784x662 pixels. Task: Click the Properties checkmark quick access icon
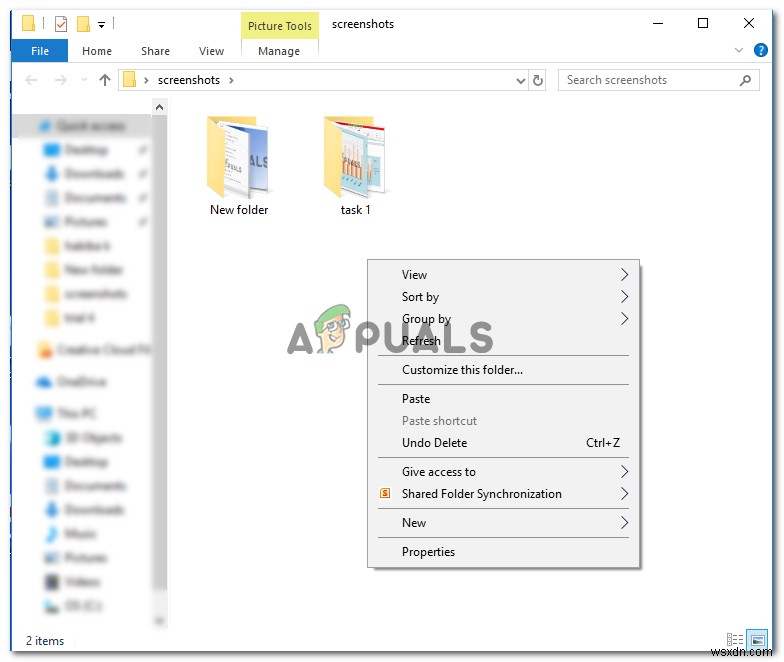[x=61, y=24]
